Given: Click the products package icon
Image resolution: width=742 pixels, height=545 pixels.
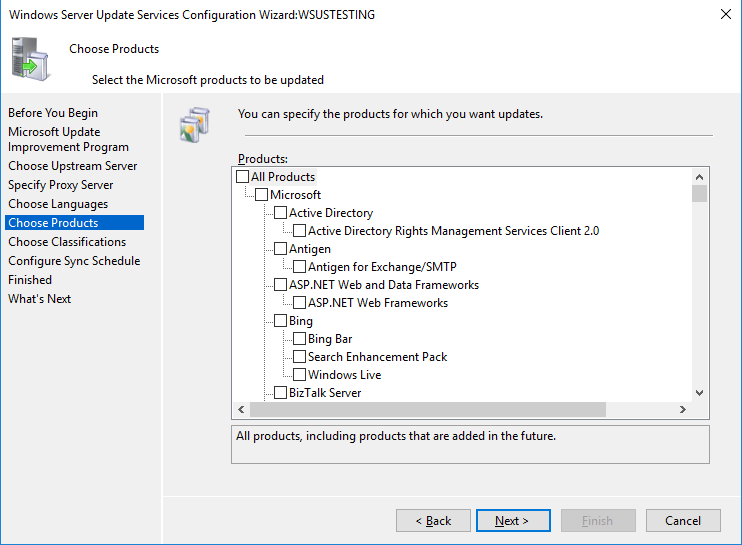Looking at the screenshot, I should tap(194, 125).
